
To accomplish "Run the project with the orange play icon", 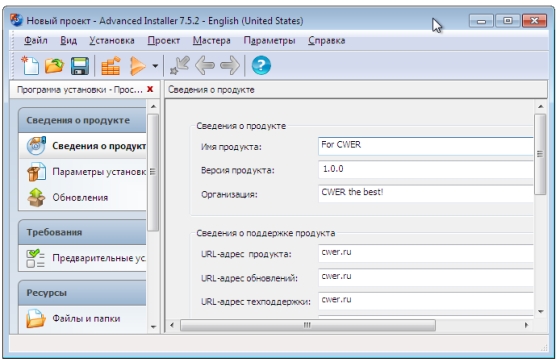I will coord(137,66).
